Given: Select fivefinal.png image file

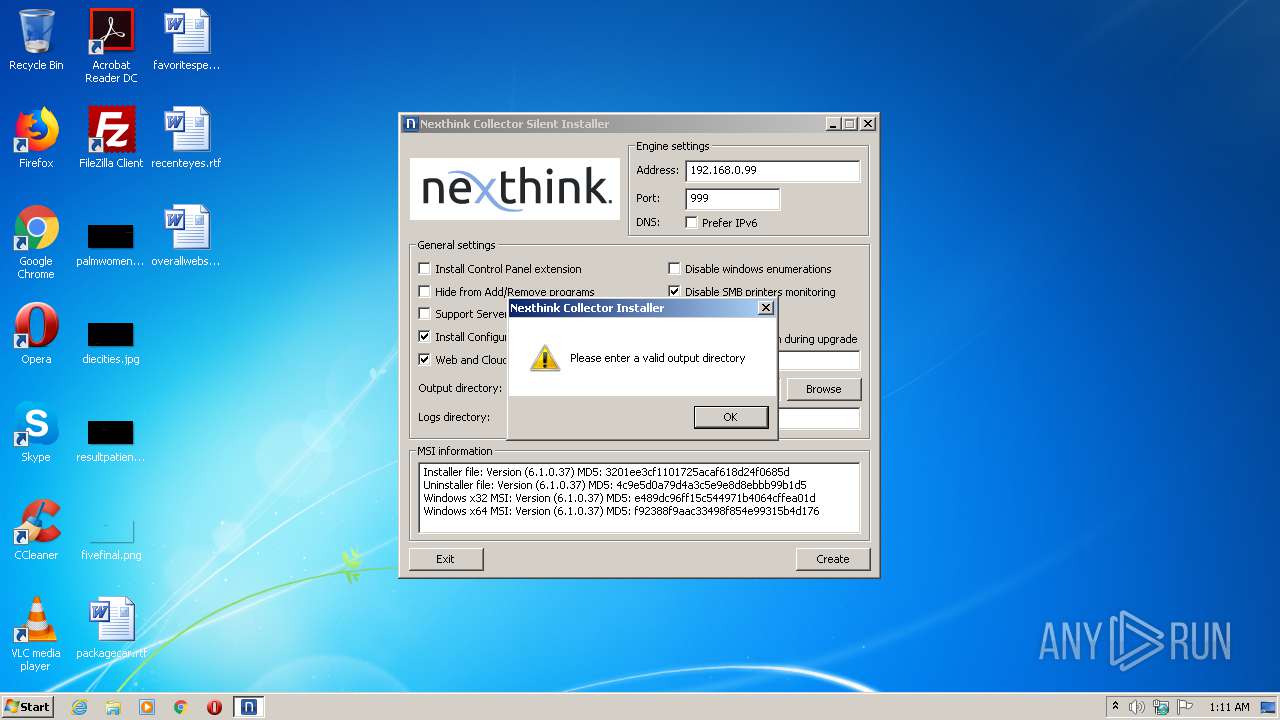Looking at the screenshot, I should [x=111, y=538].
